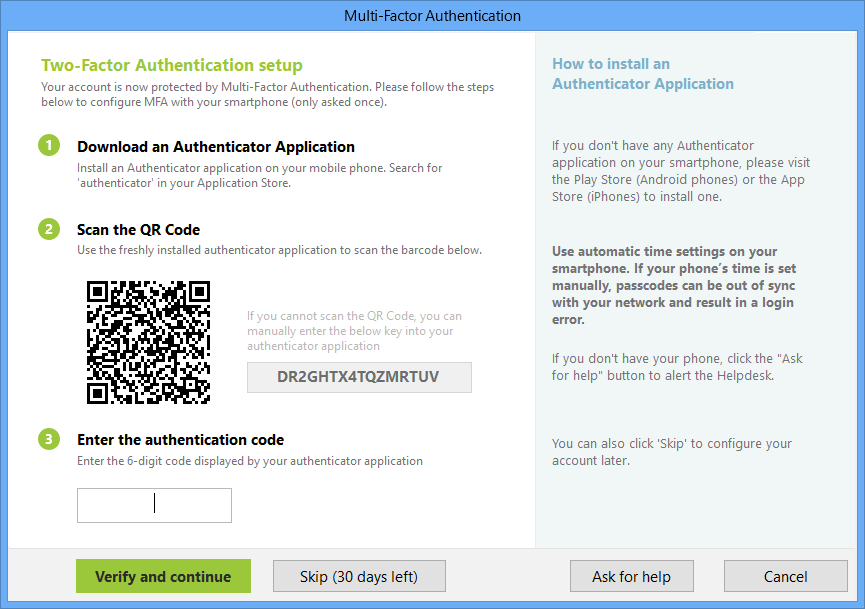Click 'Your account is now protected' intro text
This screenshot has height=609, width=865.
268,94
